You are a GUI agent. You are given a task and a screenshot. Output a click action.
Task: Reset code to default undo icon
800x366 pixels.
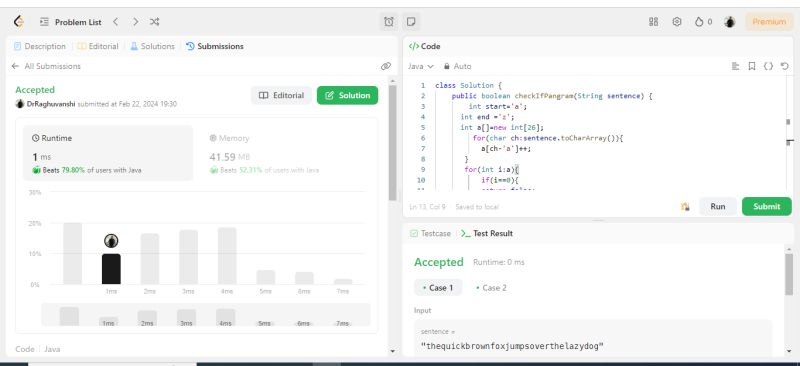785,66
